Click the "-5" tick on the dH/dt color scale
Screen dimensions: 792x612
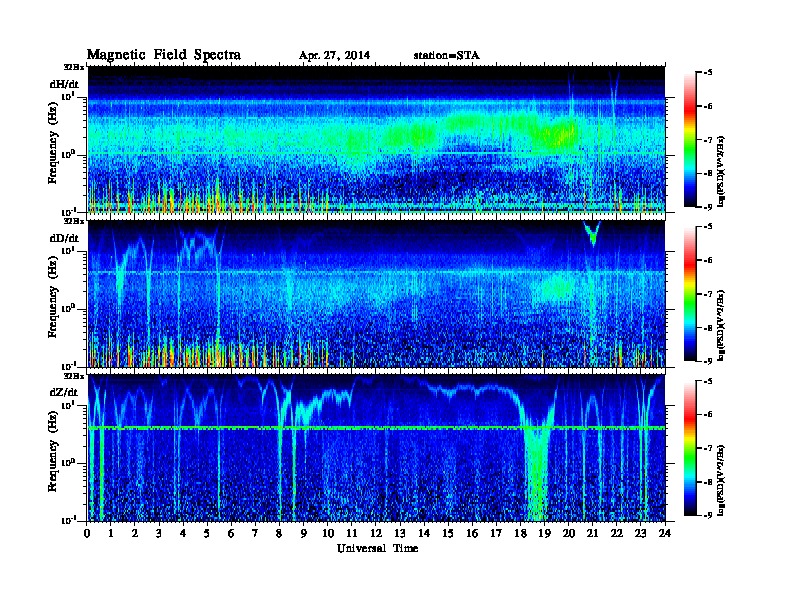[708, 73]
